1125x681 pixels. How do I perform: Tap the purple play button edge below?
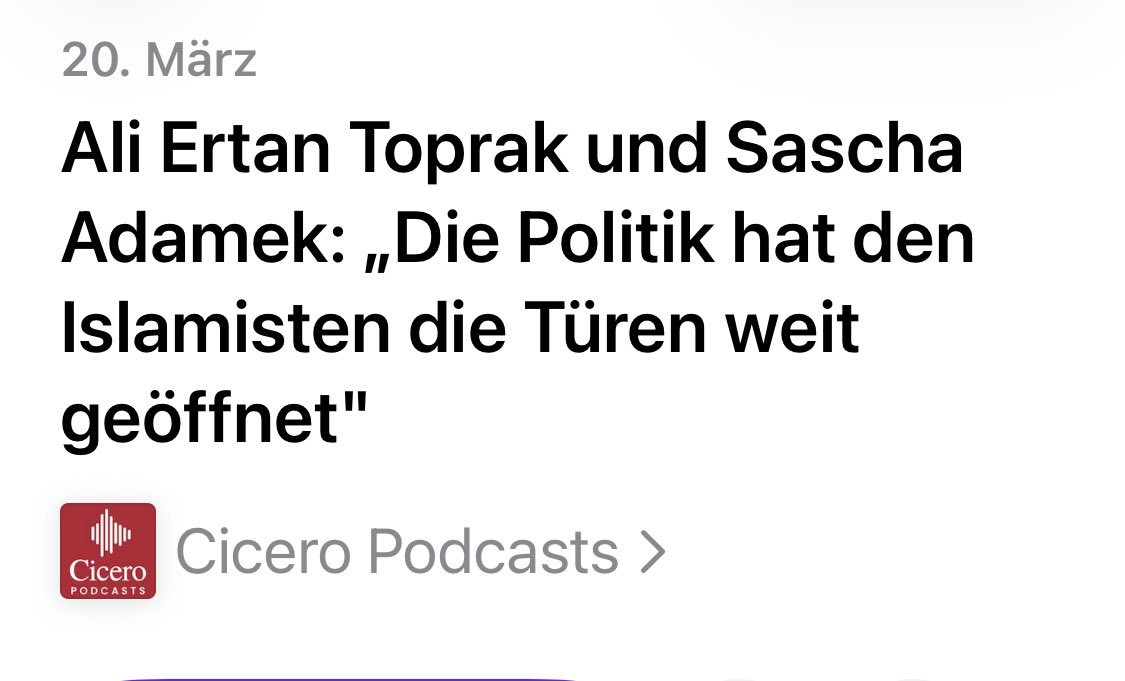349,678
